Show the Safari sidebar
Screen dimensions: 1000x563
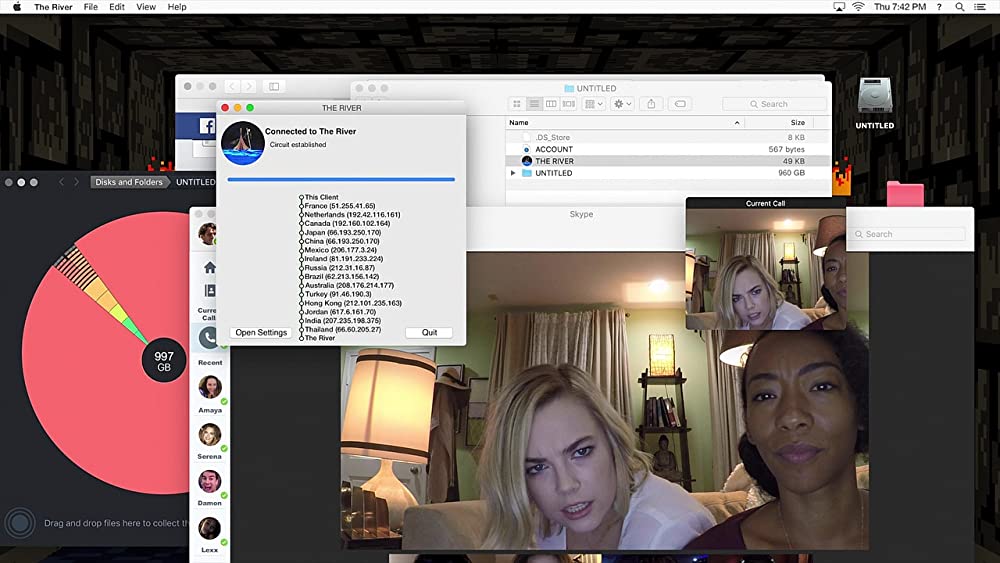pyautogui.click(x=274, y=87)
